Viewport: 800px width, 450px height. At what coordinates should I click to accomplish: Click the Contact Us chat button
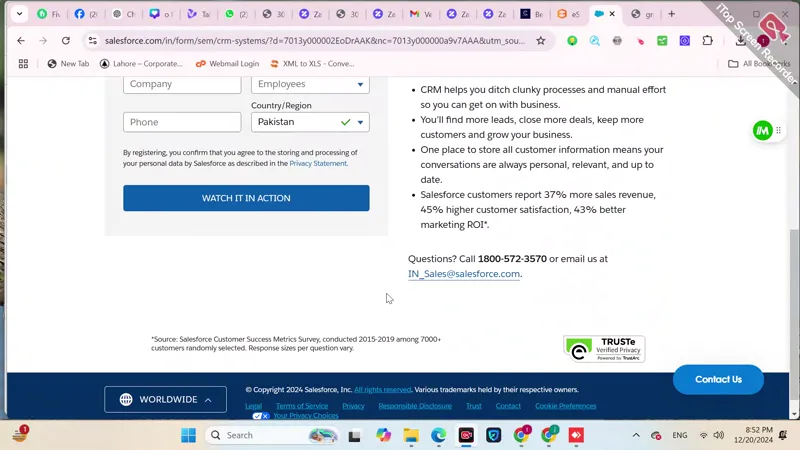(718, 380)
